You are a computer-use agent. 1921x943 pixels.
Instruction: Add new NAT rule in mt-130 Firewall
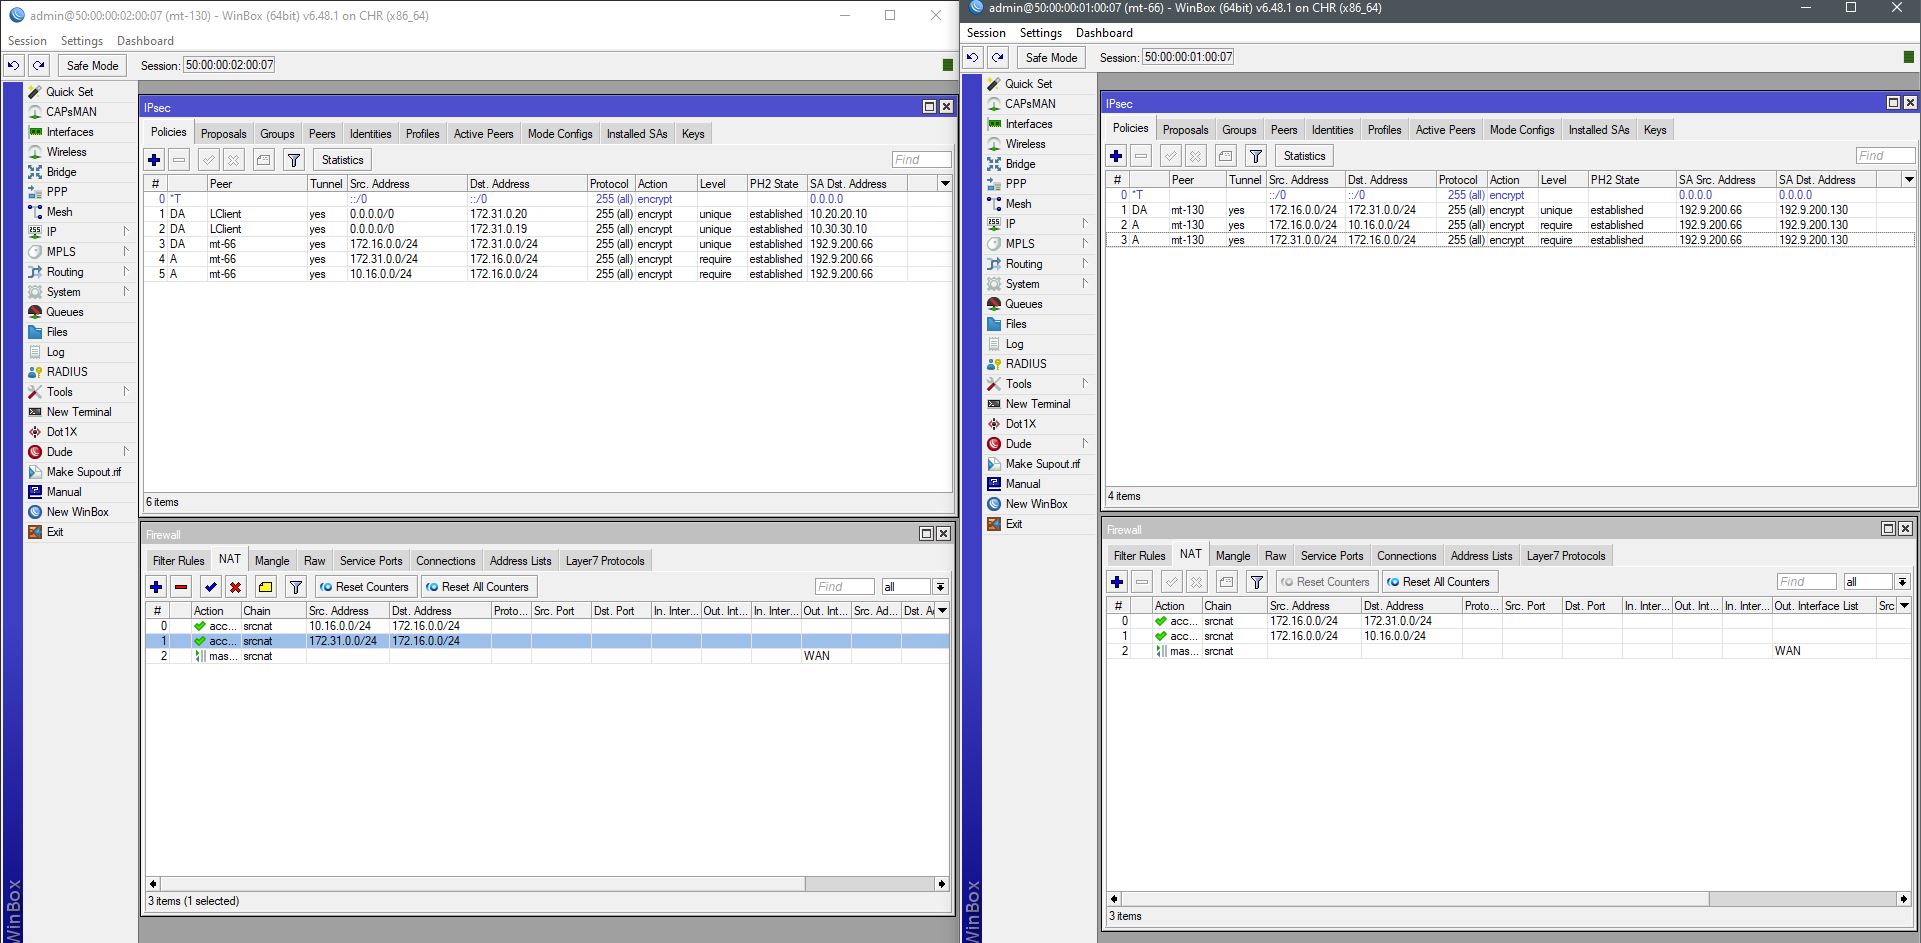[x=156, y=587]
